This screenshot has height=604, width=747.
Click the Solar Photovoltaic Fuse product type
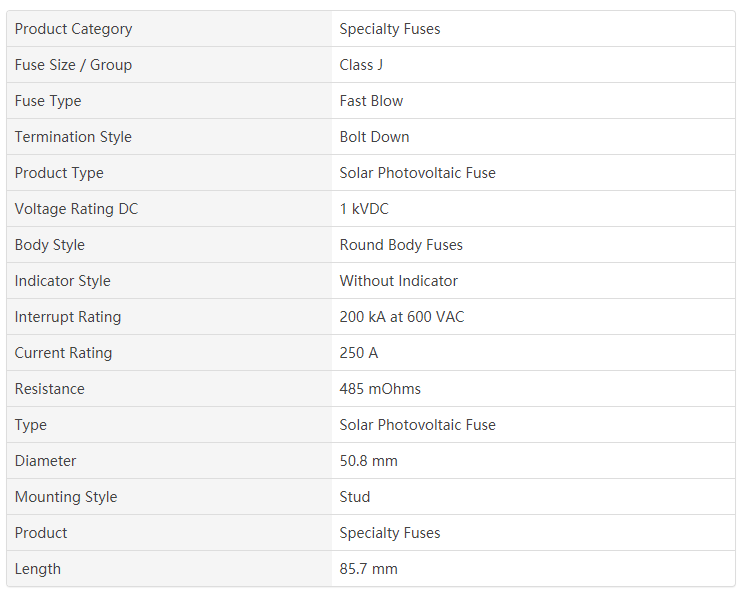(417, 173)
